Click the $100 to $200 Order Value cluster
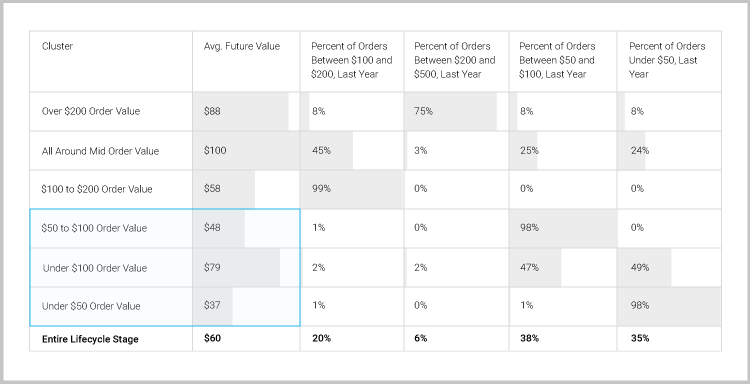Screen dimensions: 750x384 97,189
